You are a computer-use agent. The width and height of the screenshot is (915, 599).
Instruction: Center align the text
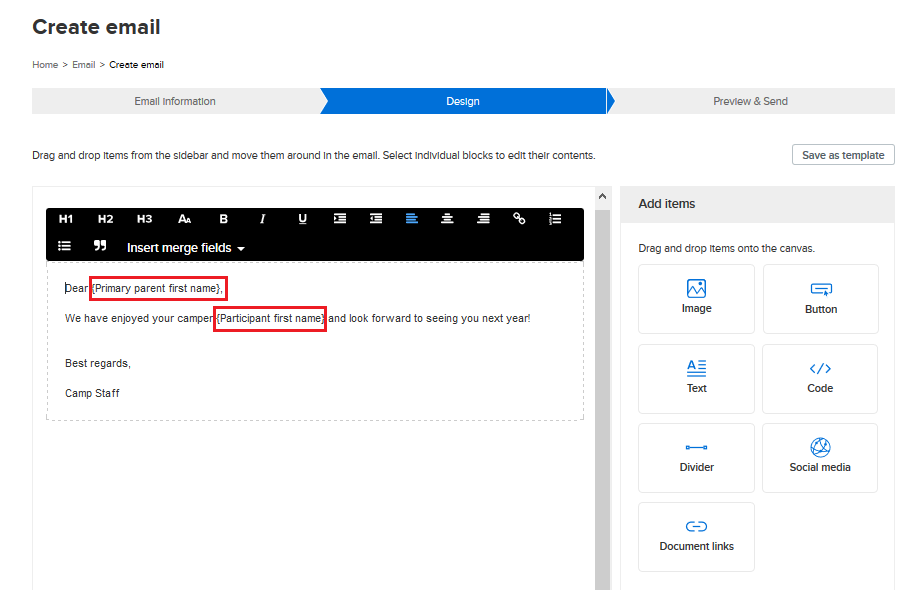click(447, 219)
